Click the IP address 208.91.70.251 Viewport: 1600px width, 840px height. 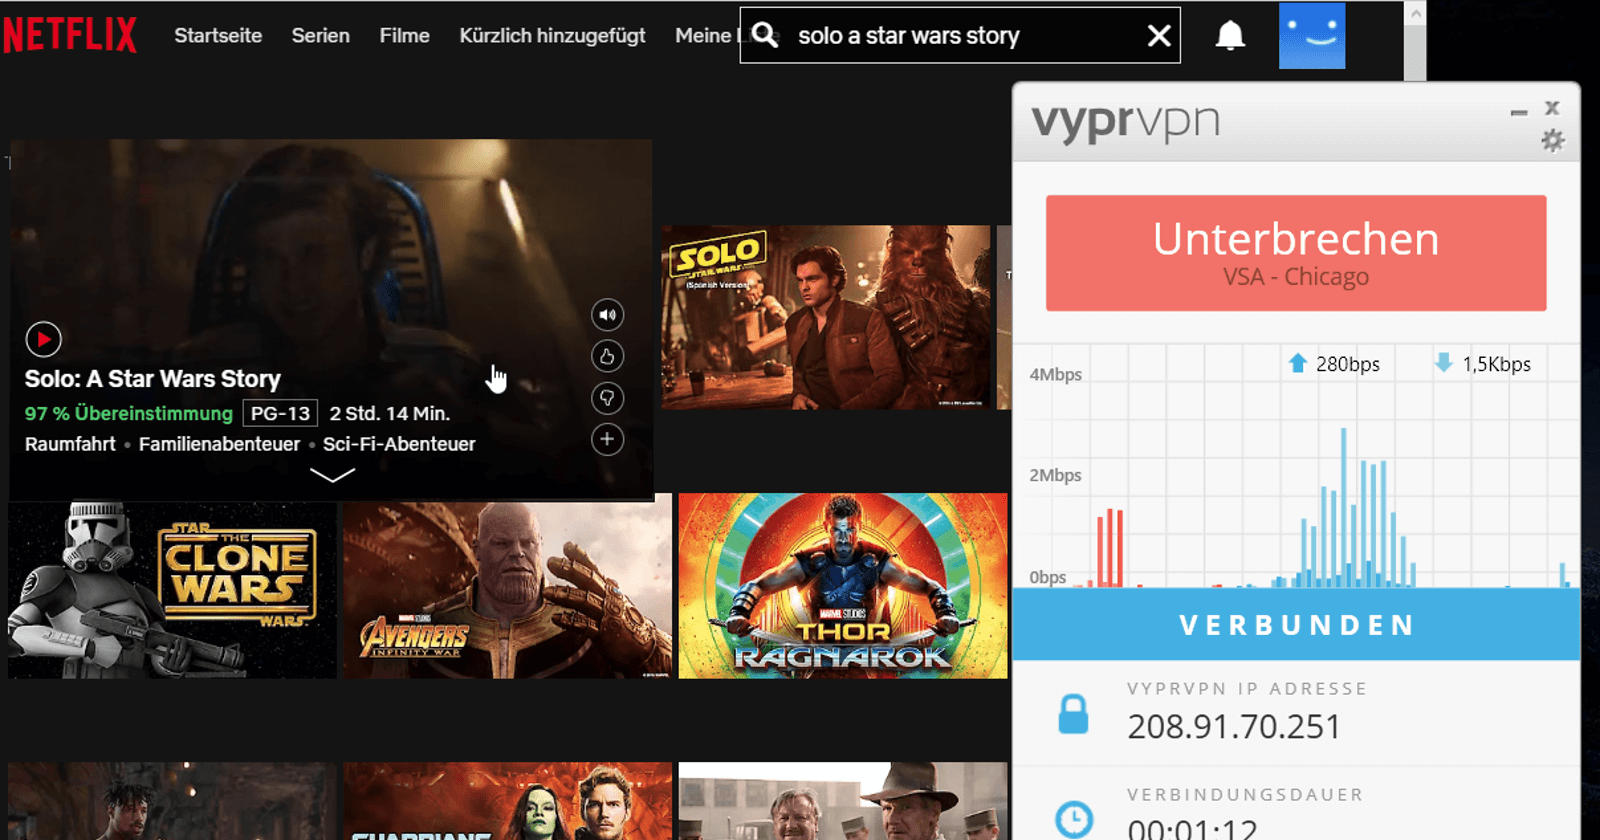click(1234, 727)
